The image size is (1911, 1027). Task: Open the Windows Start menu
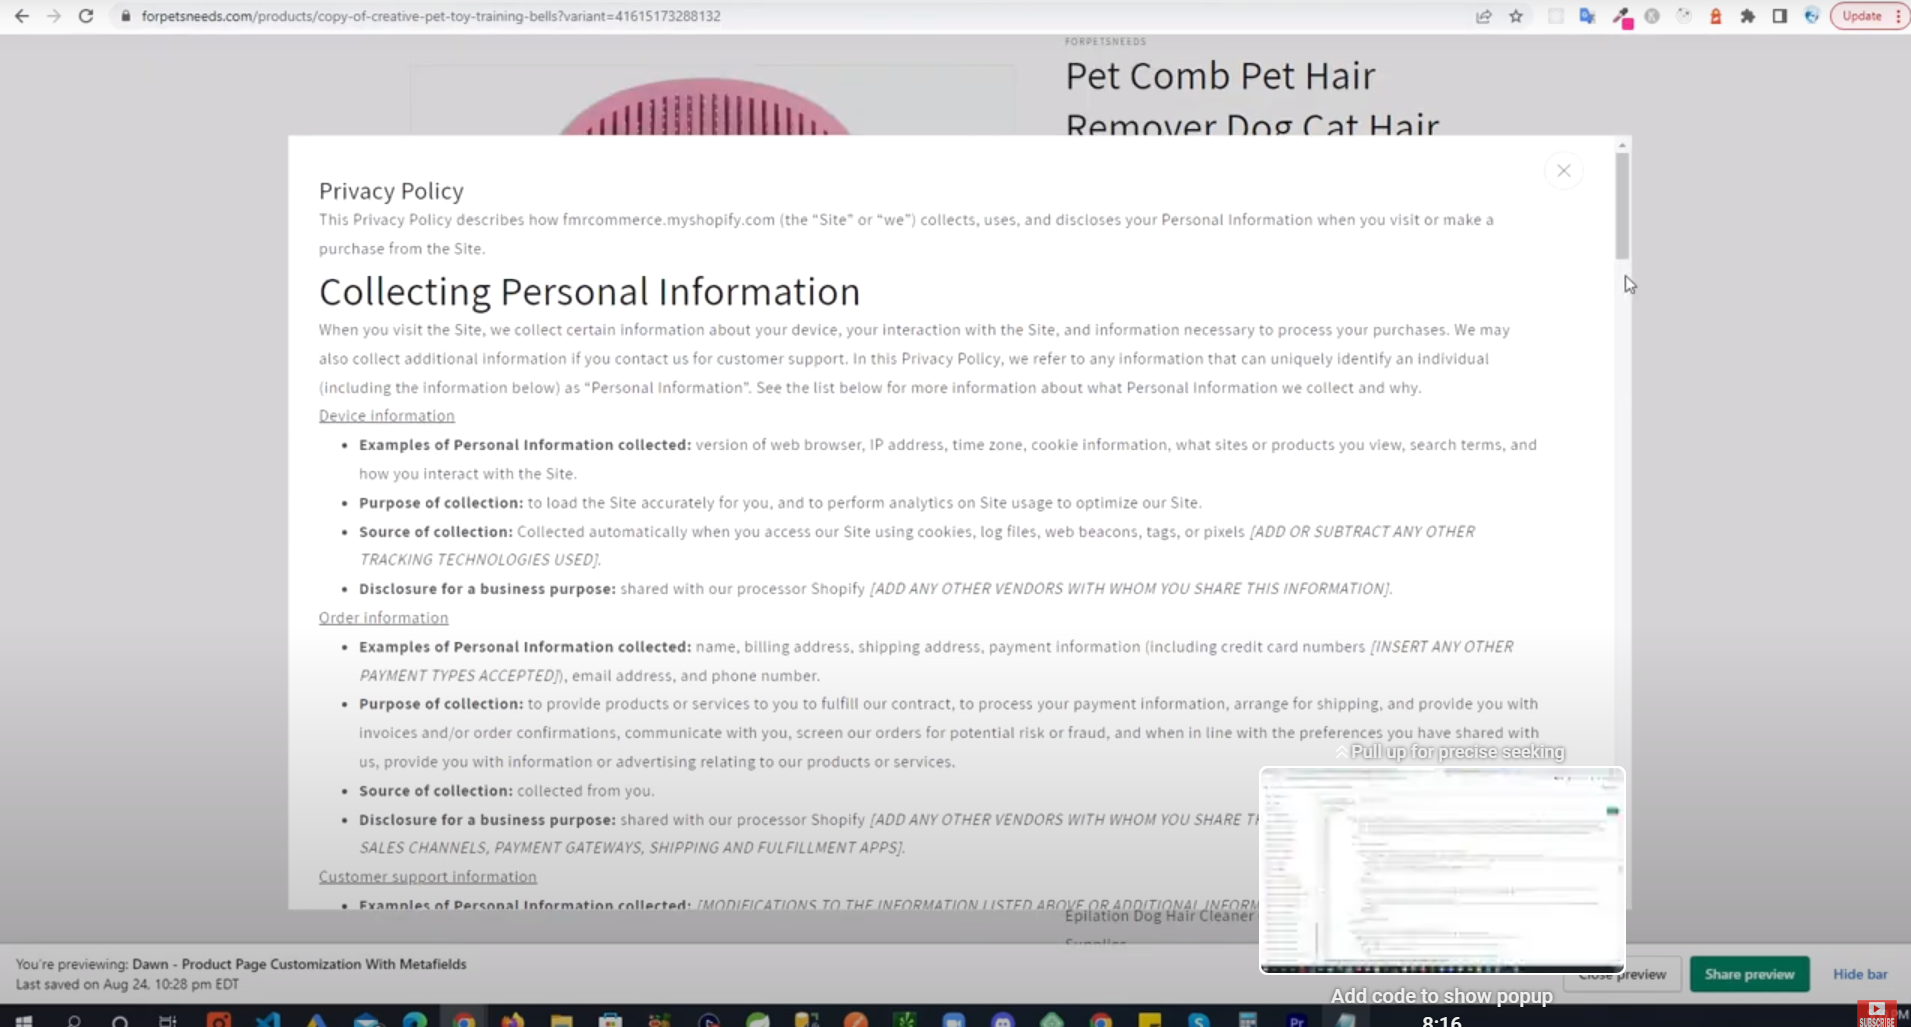(x=24, y=1020)
